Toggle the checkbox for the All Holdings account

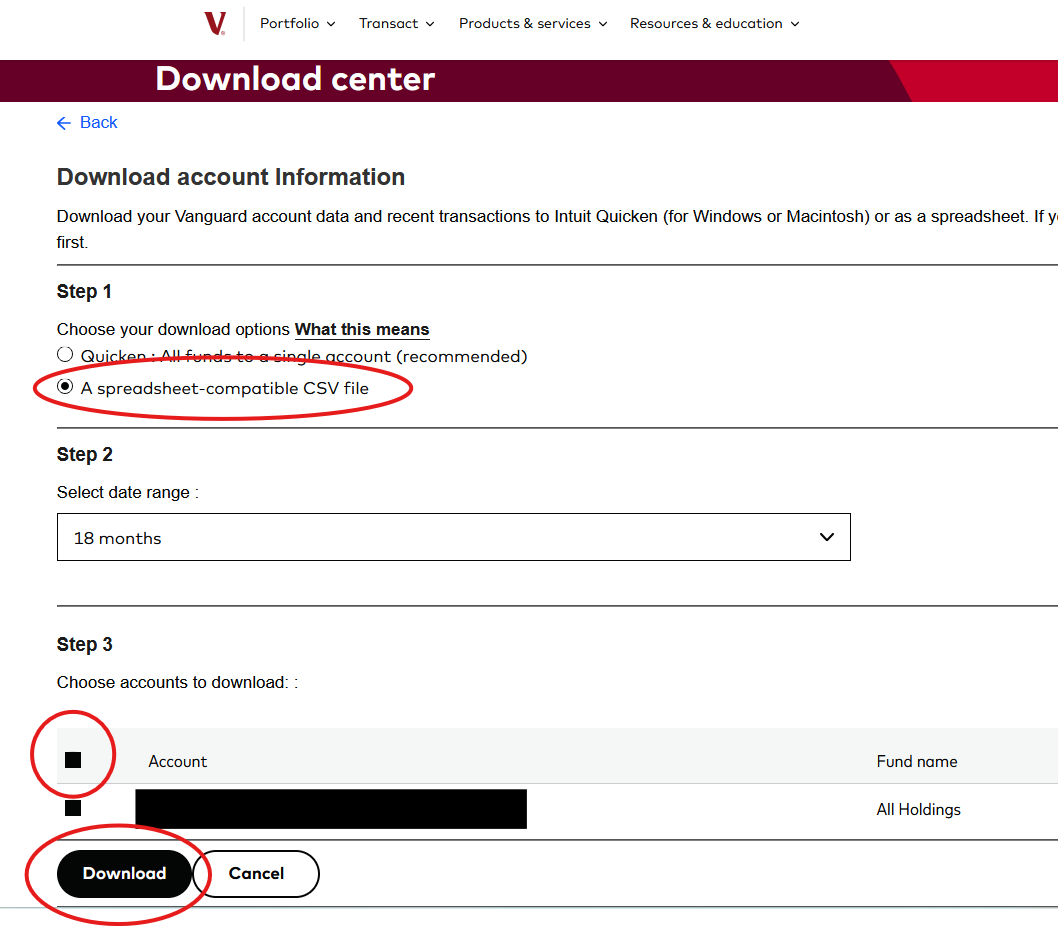pos(73,808)
